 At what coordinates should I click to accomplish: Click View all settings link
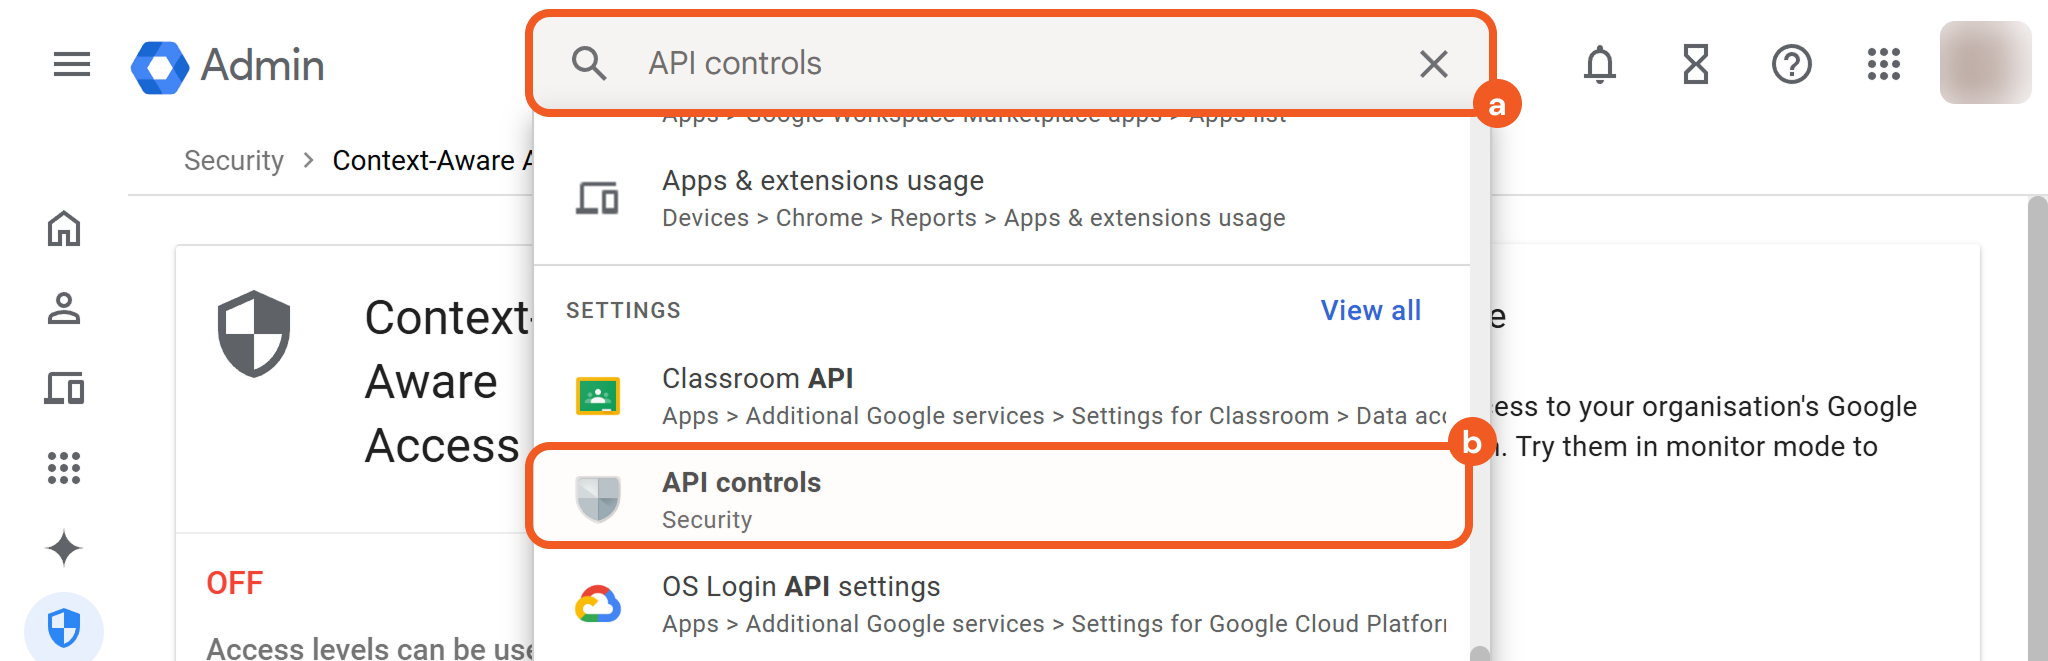1370,311
